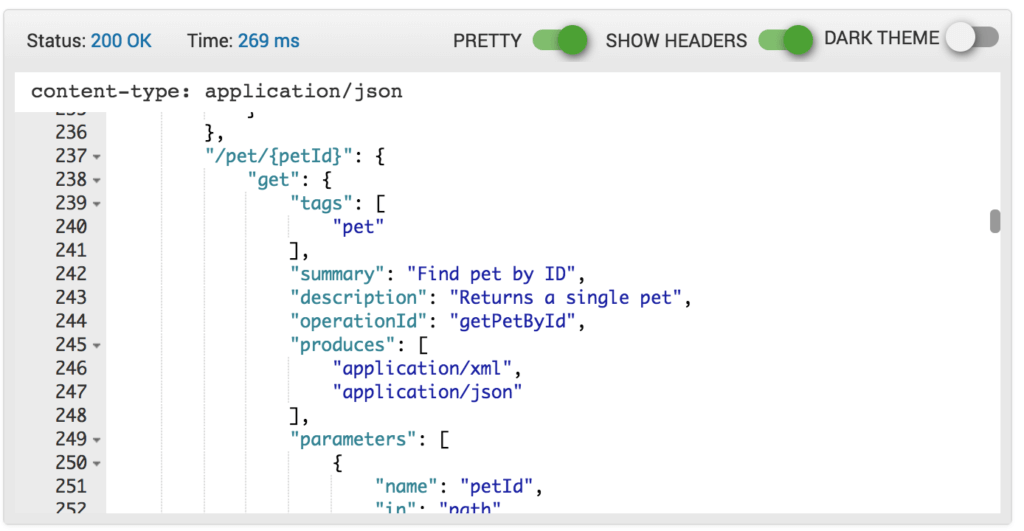Enable the DARK THEME switch
This screenshot has height=531, width=1024.
coord(972,37)
